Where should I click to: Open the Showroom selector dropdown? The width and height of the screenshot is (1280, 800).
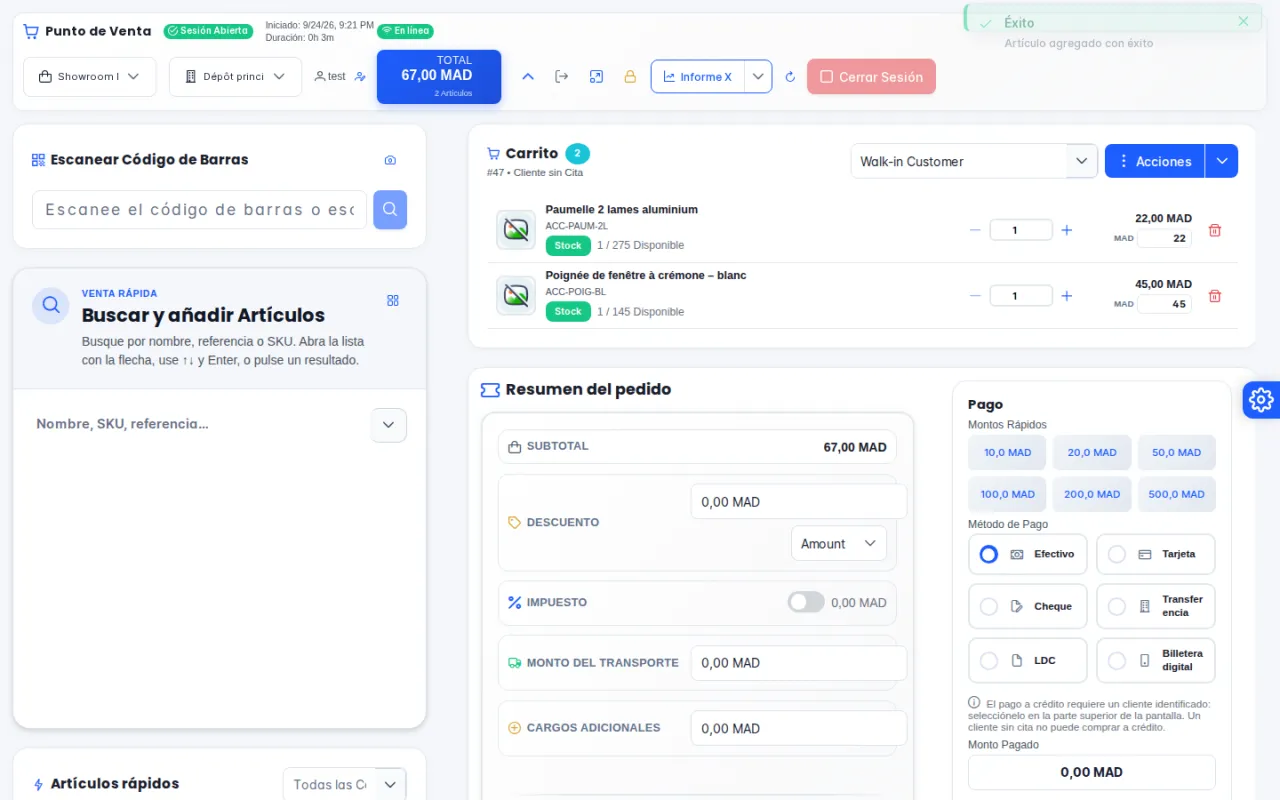pos(90,77)
